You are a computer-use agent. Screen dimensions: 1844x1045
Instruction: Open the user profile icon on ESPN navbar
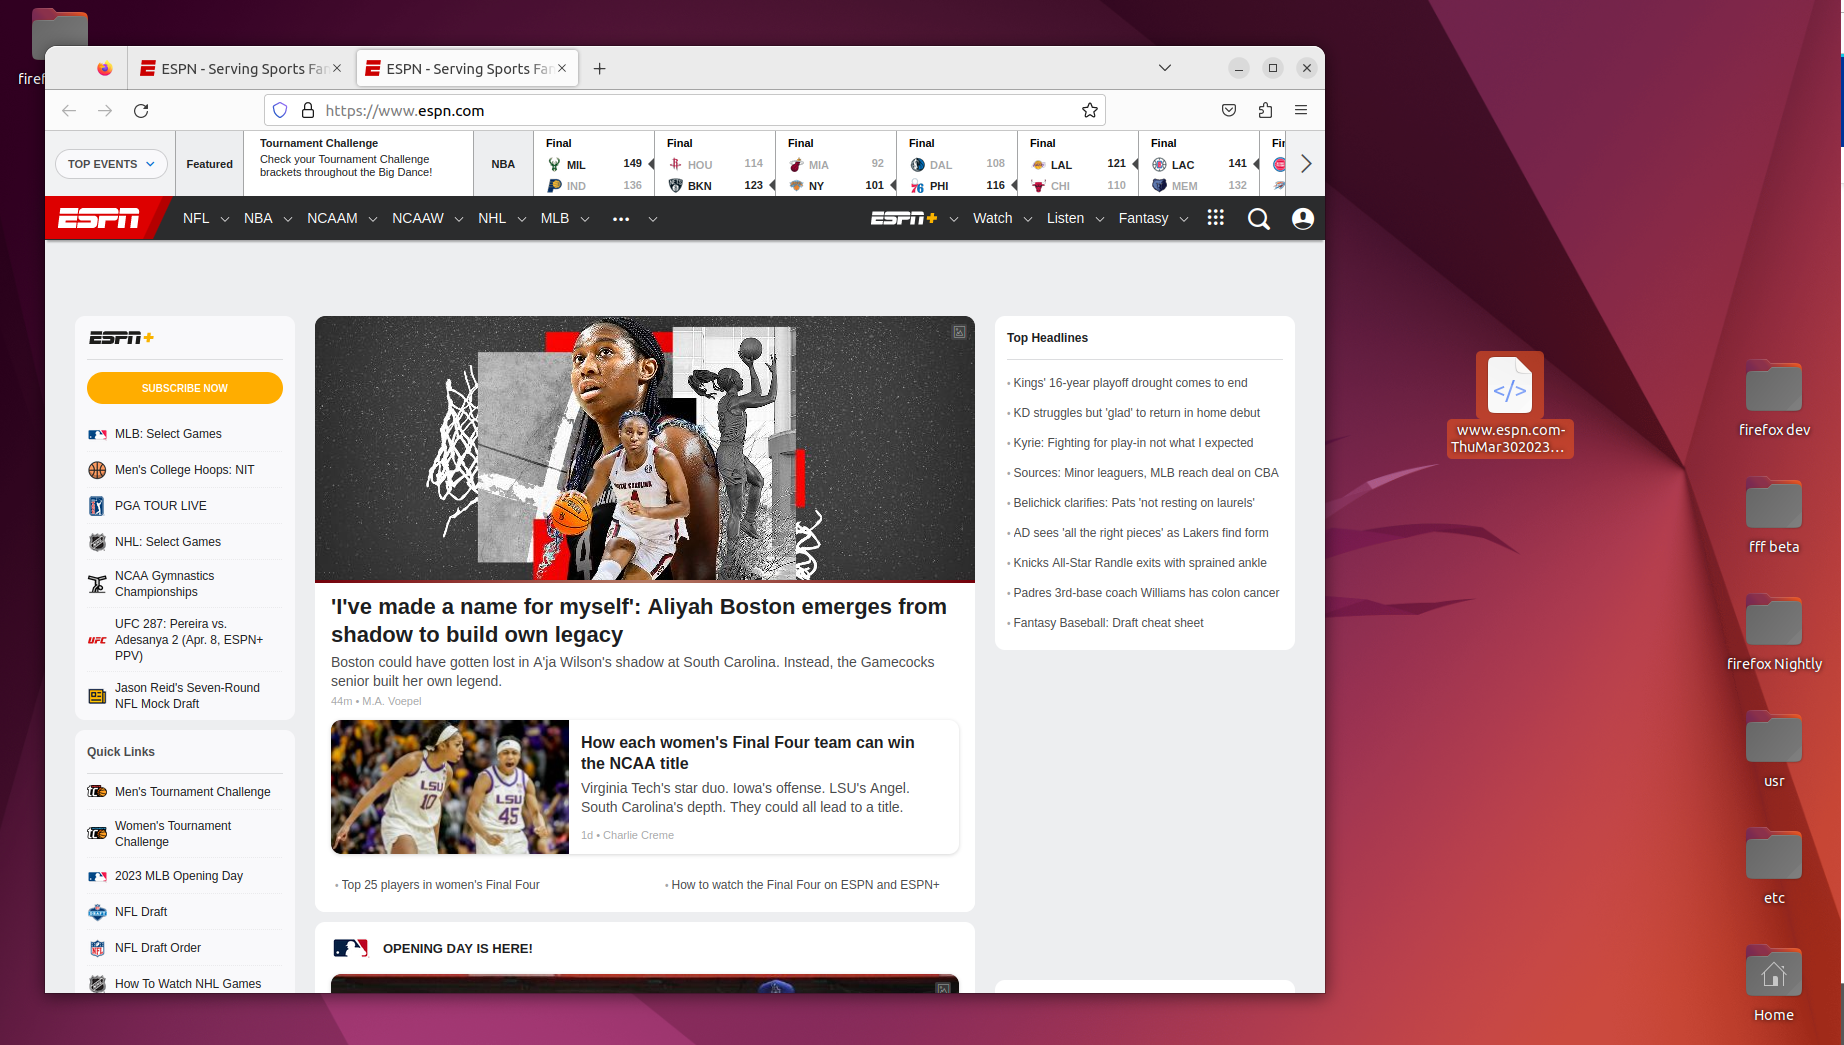[1302, 218]
